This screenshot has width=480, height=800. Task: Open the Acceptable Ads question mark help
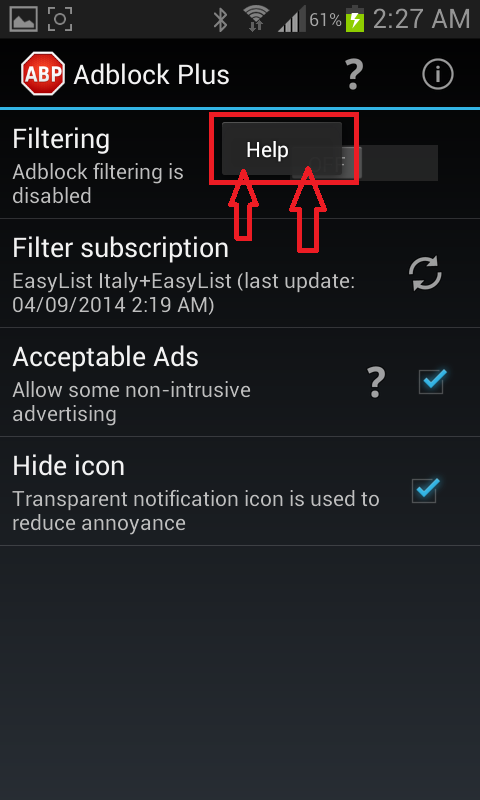tap(375, 383)
